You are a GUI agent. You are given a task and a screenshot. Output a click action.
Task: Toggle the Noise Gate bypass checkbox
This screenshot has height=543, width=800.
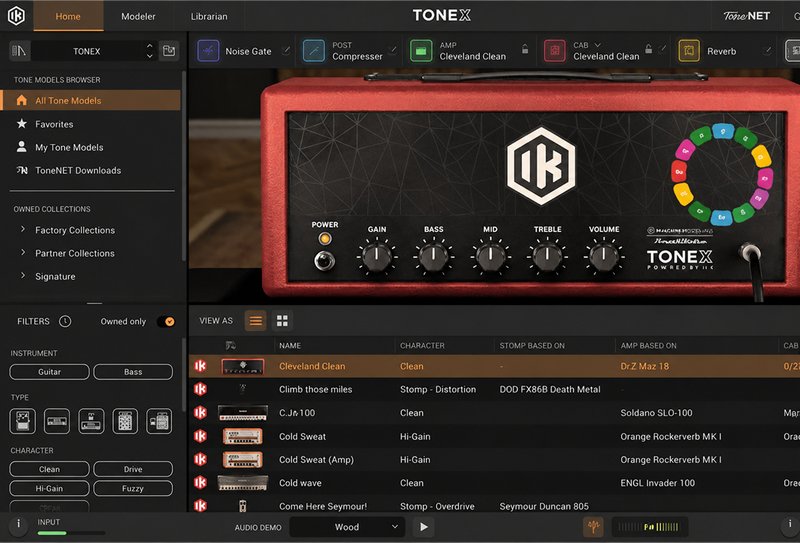pos(286,50)
